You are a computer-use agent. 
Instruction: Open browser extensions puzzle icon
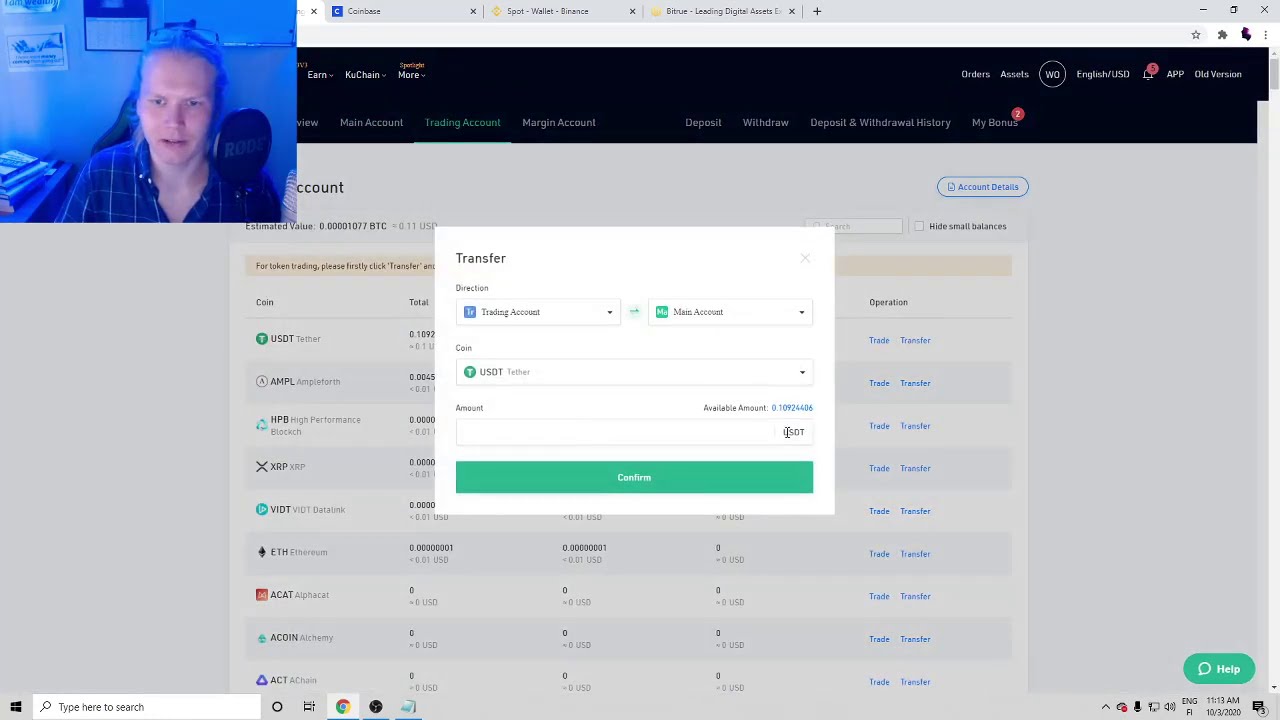(x=1222, y=35)
